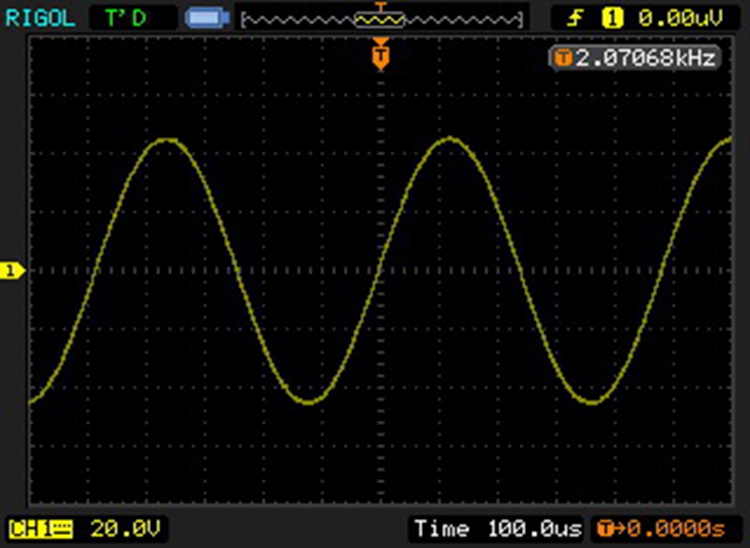Click the highlighted window in memory overview
Viewport: 750px width, 548px height.
coord(379,18)
